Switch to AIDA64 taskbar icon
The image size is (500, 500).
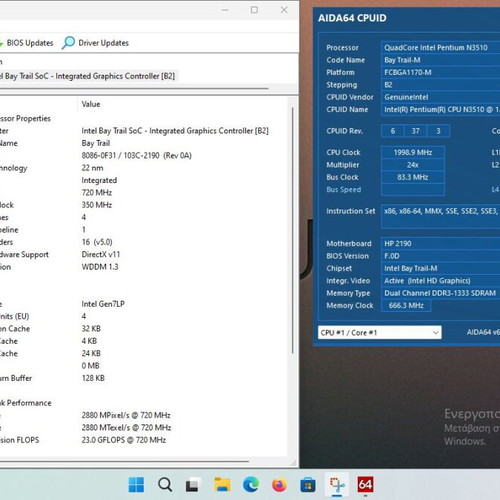(x=365, y=484)
